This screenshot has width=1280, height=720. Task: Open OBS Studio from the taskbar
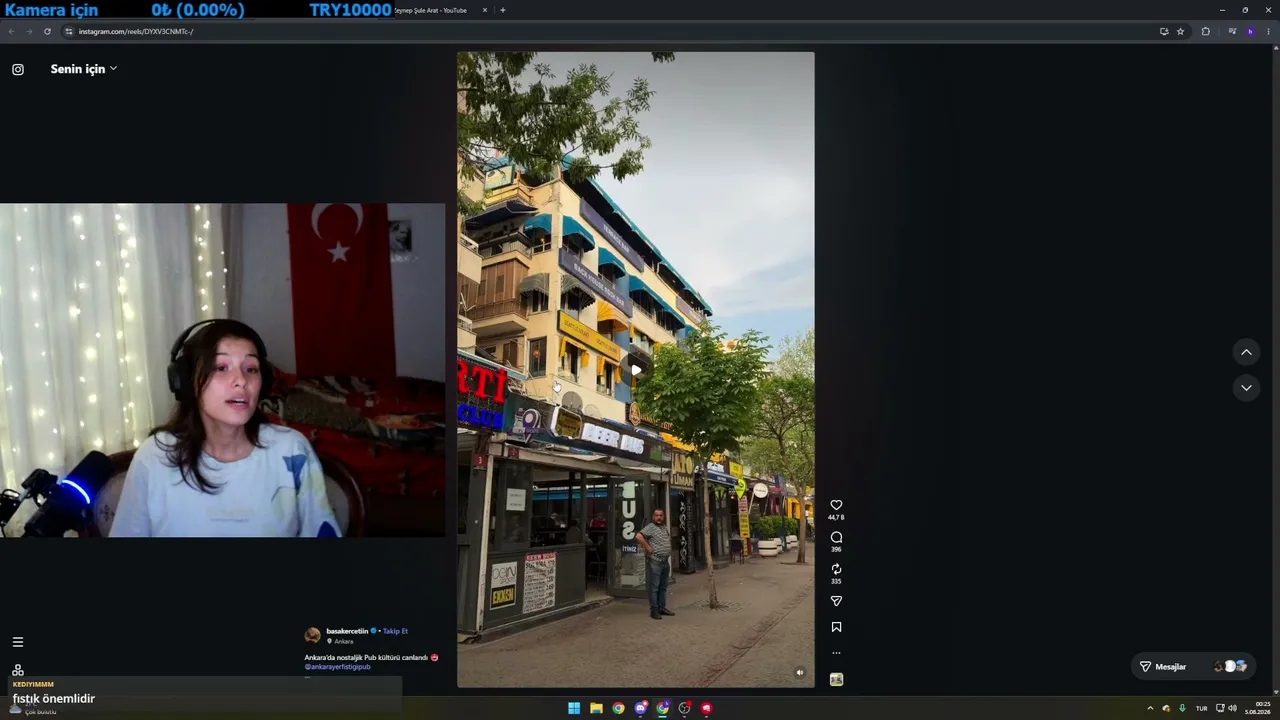point(684,708)
